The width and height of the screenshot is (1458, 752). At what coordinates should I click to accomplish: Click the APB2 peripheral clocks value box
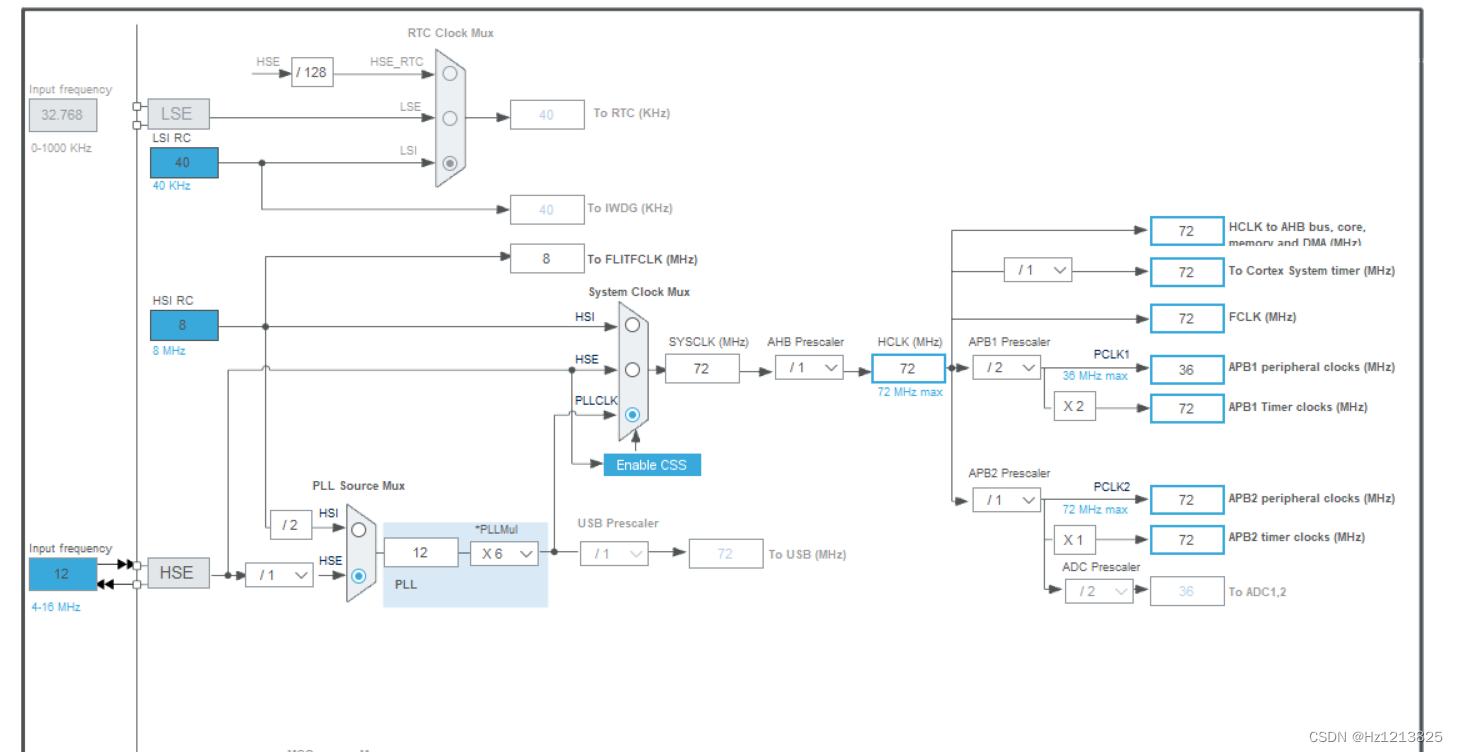click(x=1187, y=499)
